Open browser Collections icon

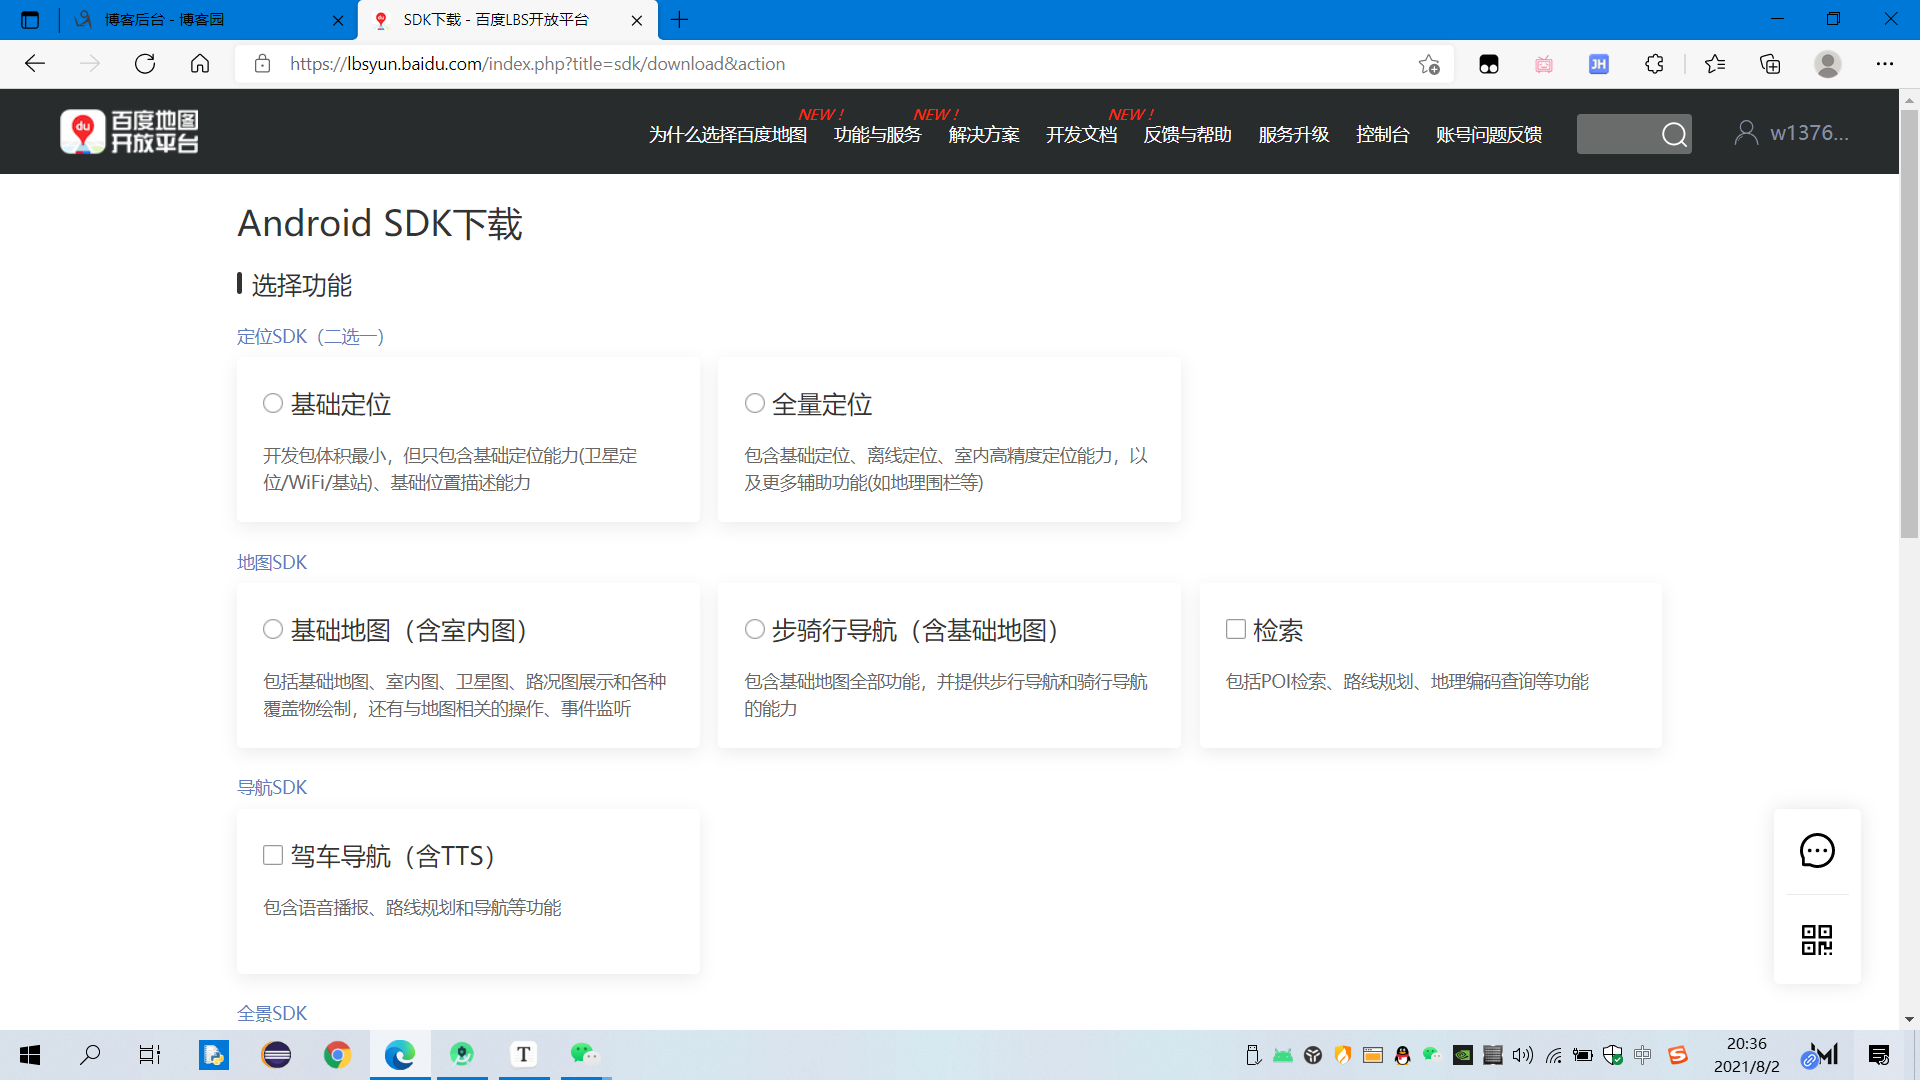[x=1770, y=64]
